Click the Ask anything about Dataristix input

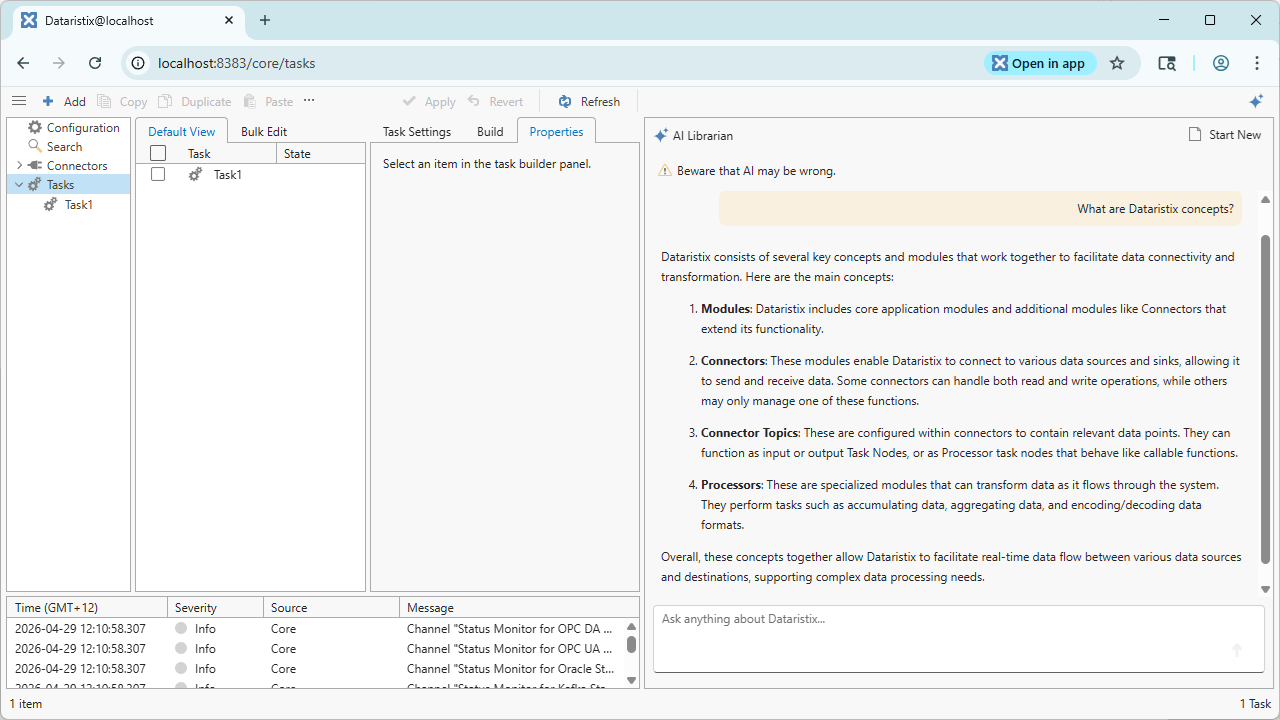point(957,639)
